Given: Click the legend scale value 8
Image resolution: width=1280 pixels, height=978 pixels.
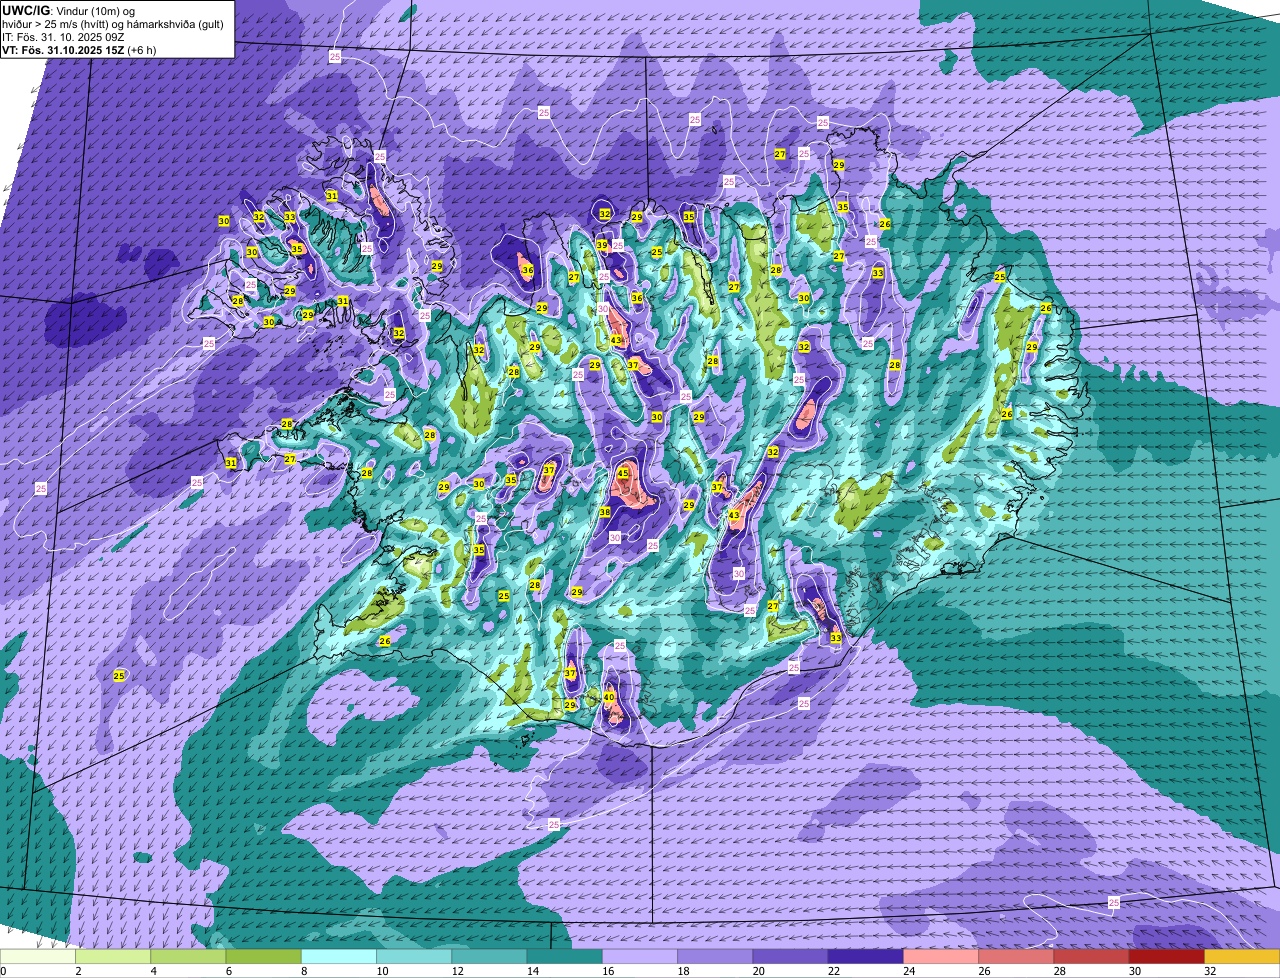Looking at the screenshot, I should click(302, 971).
